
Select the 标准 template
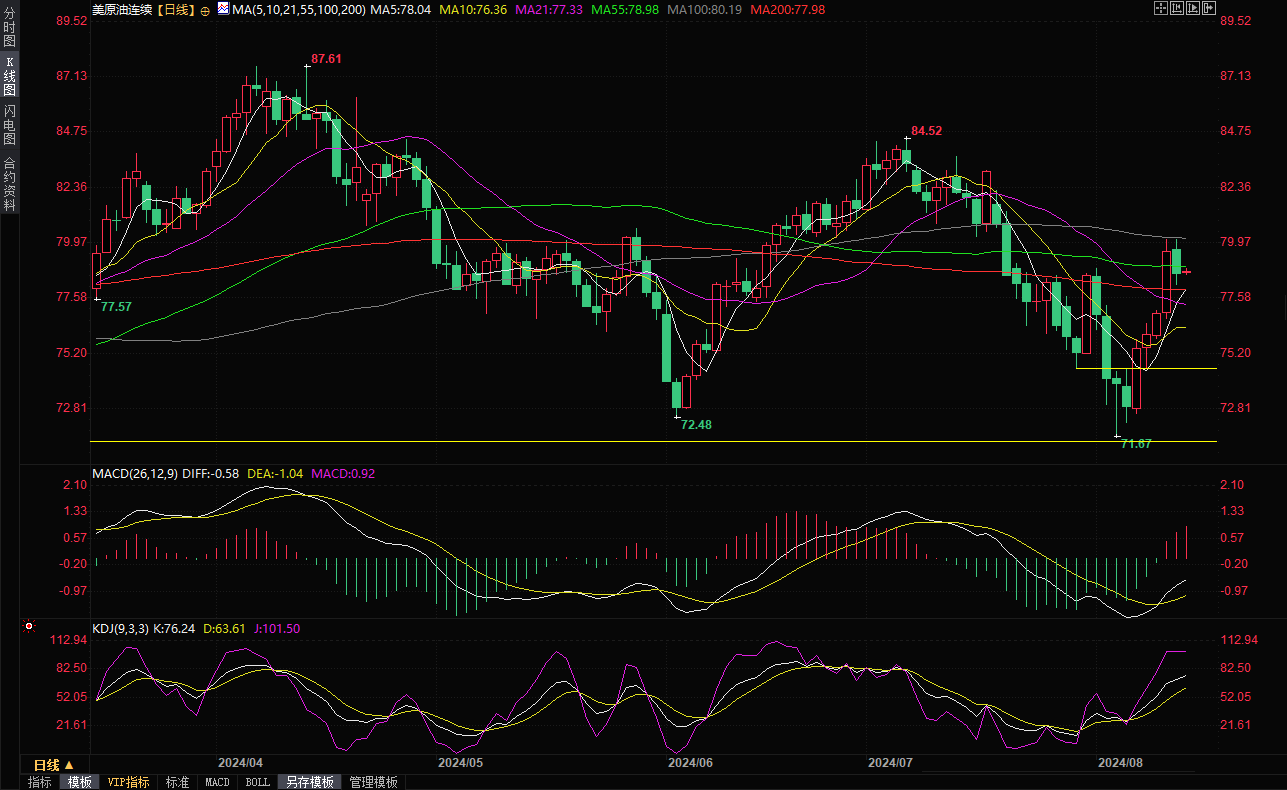pos(177,782)
